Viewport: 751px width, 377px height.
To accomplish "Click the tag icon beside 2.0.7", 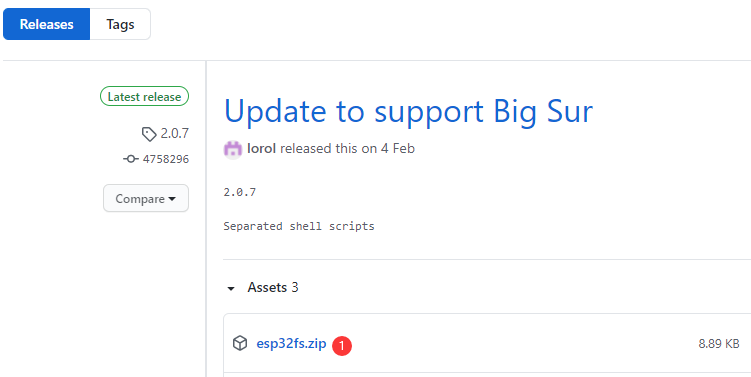I will [149, 134].
